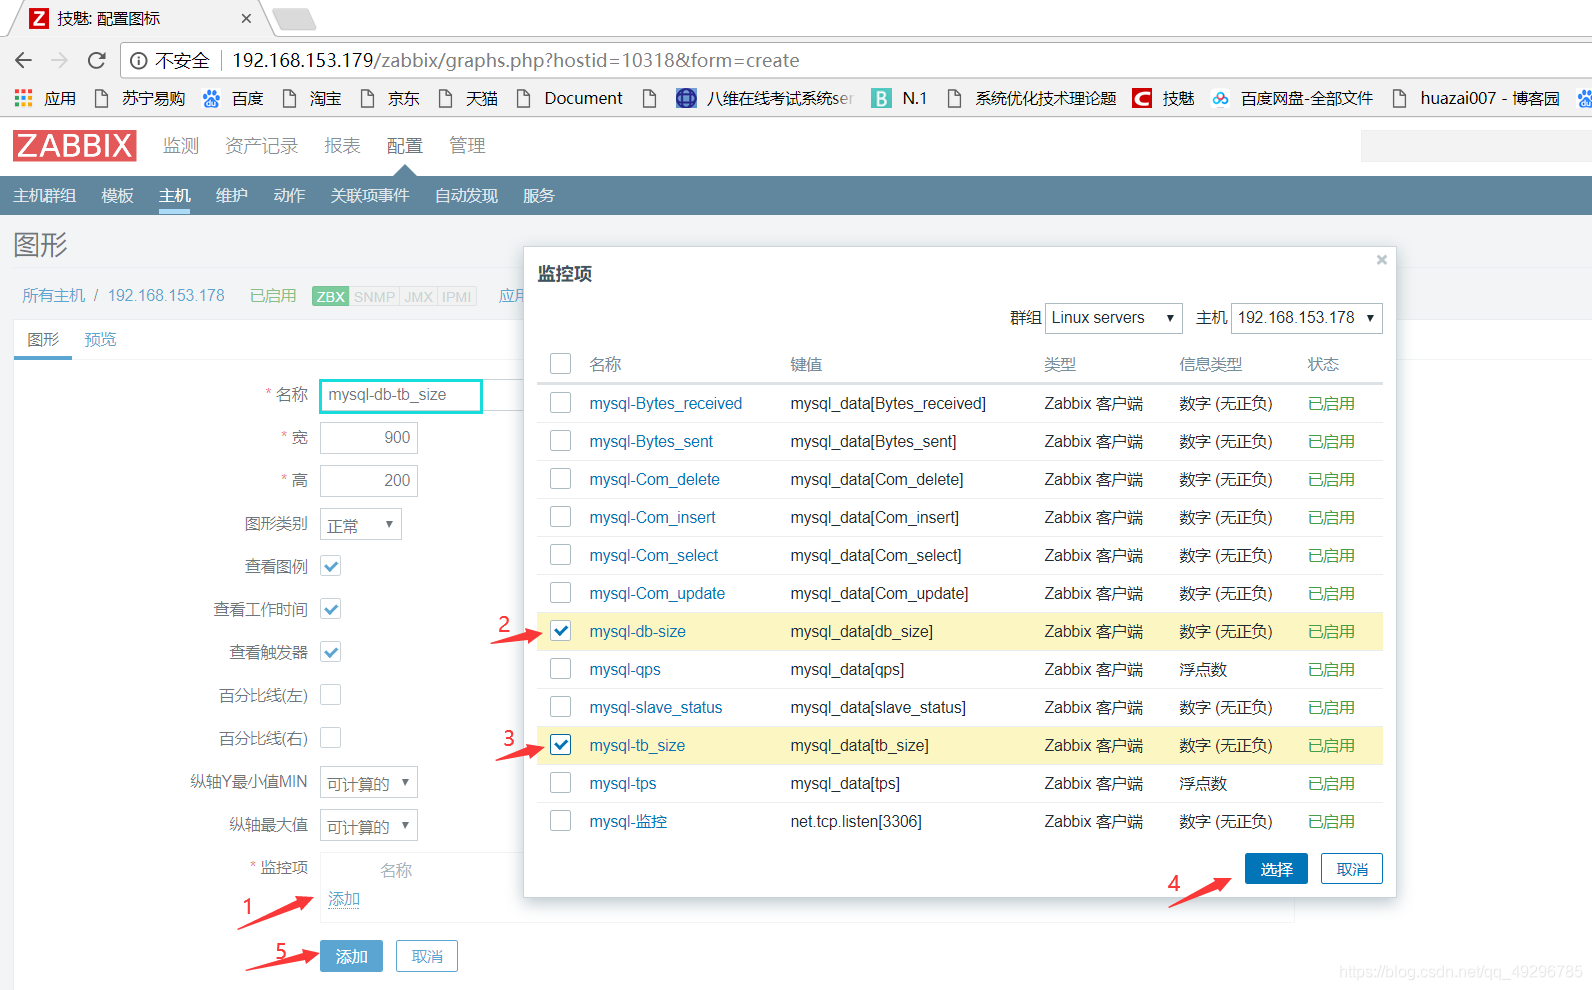Open the 群组 Linux servers dropdown
The width and height of the screenshot is (1592, 990).
click(1113, 318)
